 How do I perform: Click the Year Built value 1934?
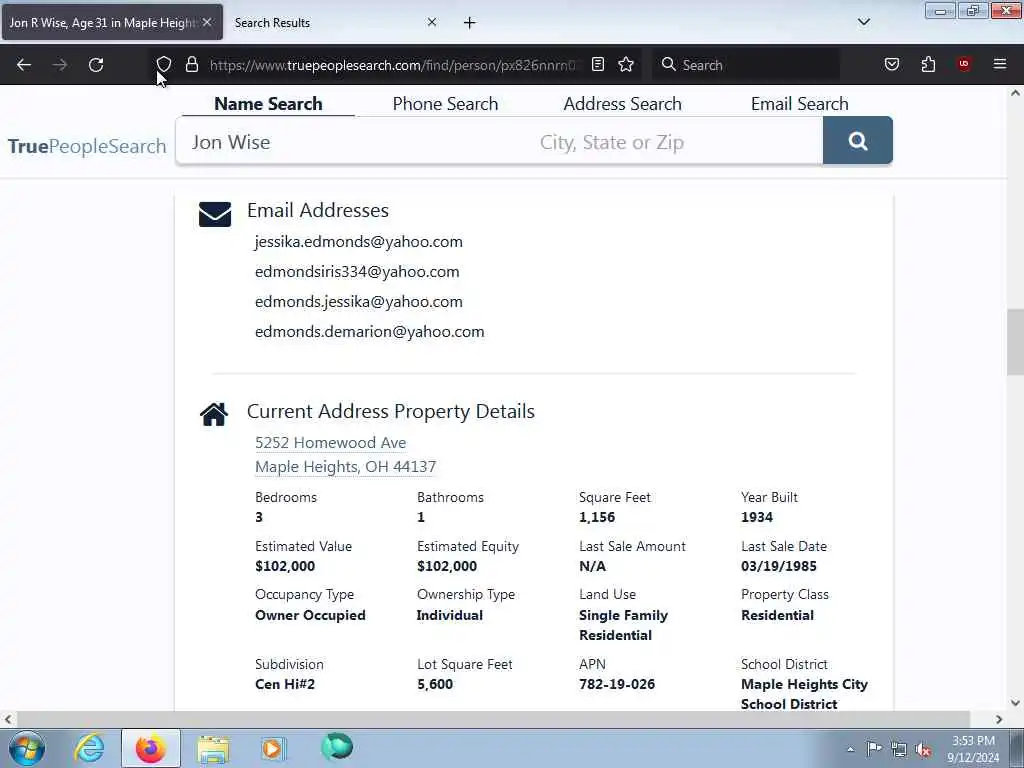coord(756,517)
